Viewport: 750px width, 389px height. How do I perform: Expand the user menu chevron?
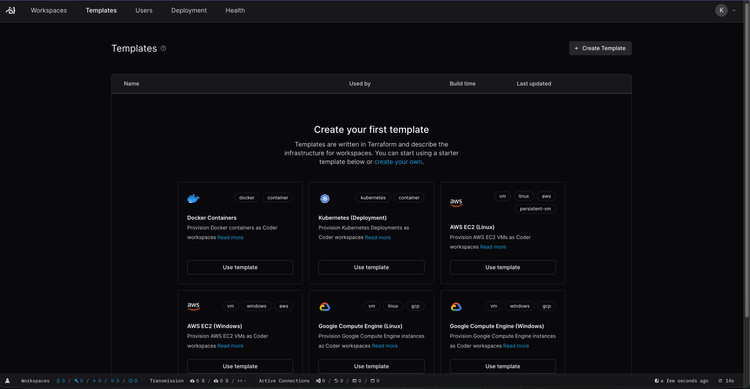pos(734,10)
